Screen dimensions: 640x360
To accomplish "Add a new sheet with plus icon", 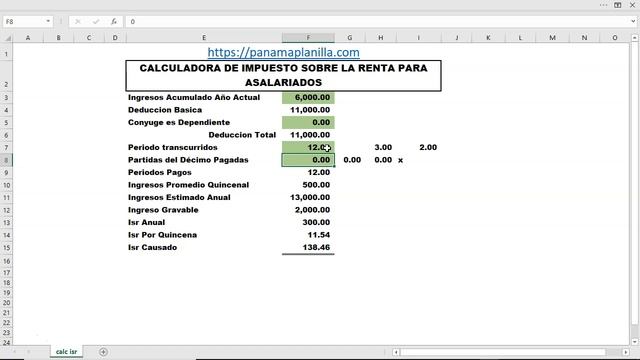I will [103, 352].
